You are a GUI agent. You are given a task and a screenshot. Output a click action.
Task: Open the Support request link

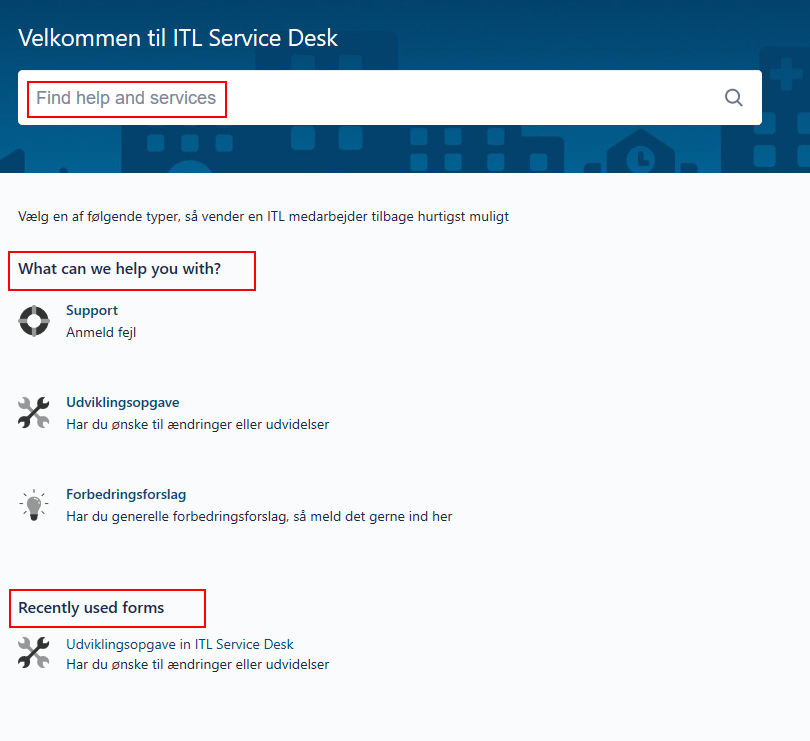pyautogui.click(x=92, y=310)
